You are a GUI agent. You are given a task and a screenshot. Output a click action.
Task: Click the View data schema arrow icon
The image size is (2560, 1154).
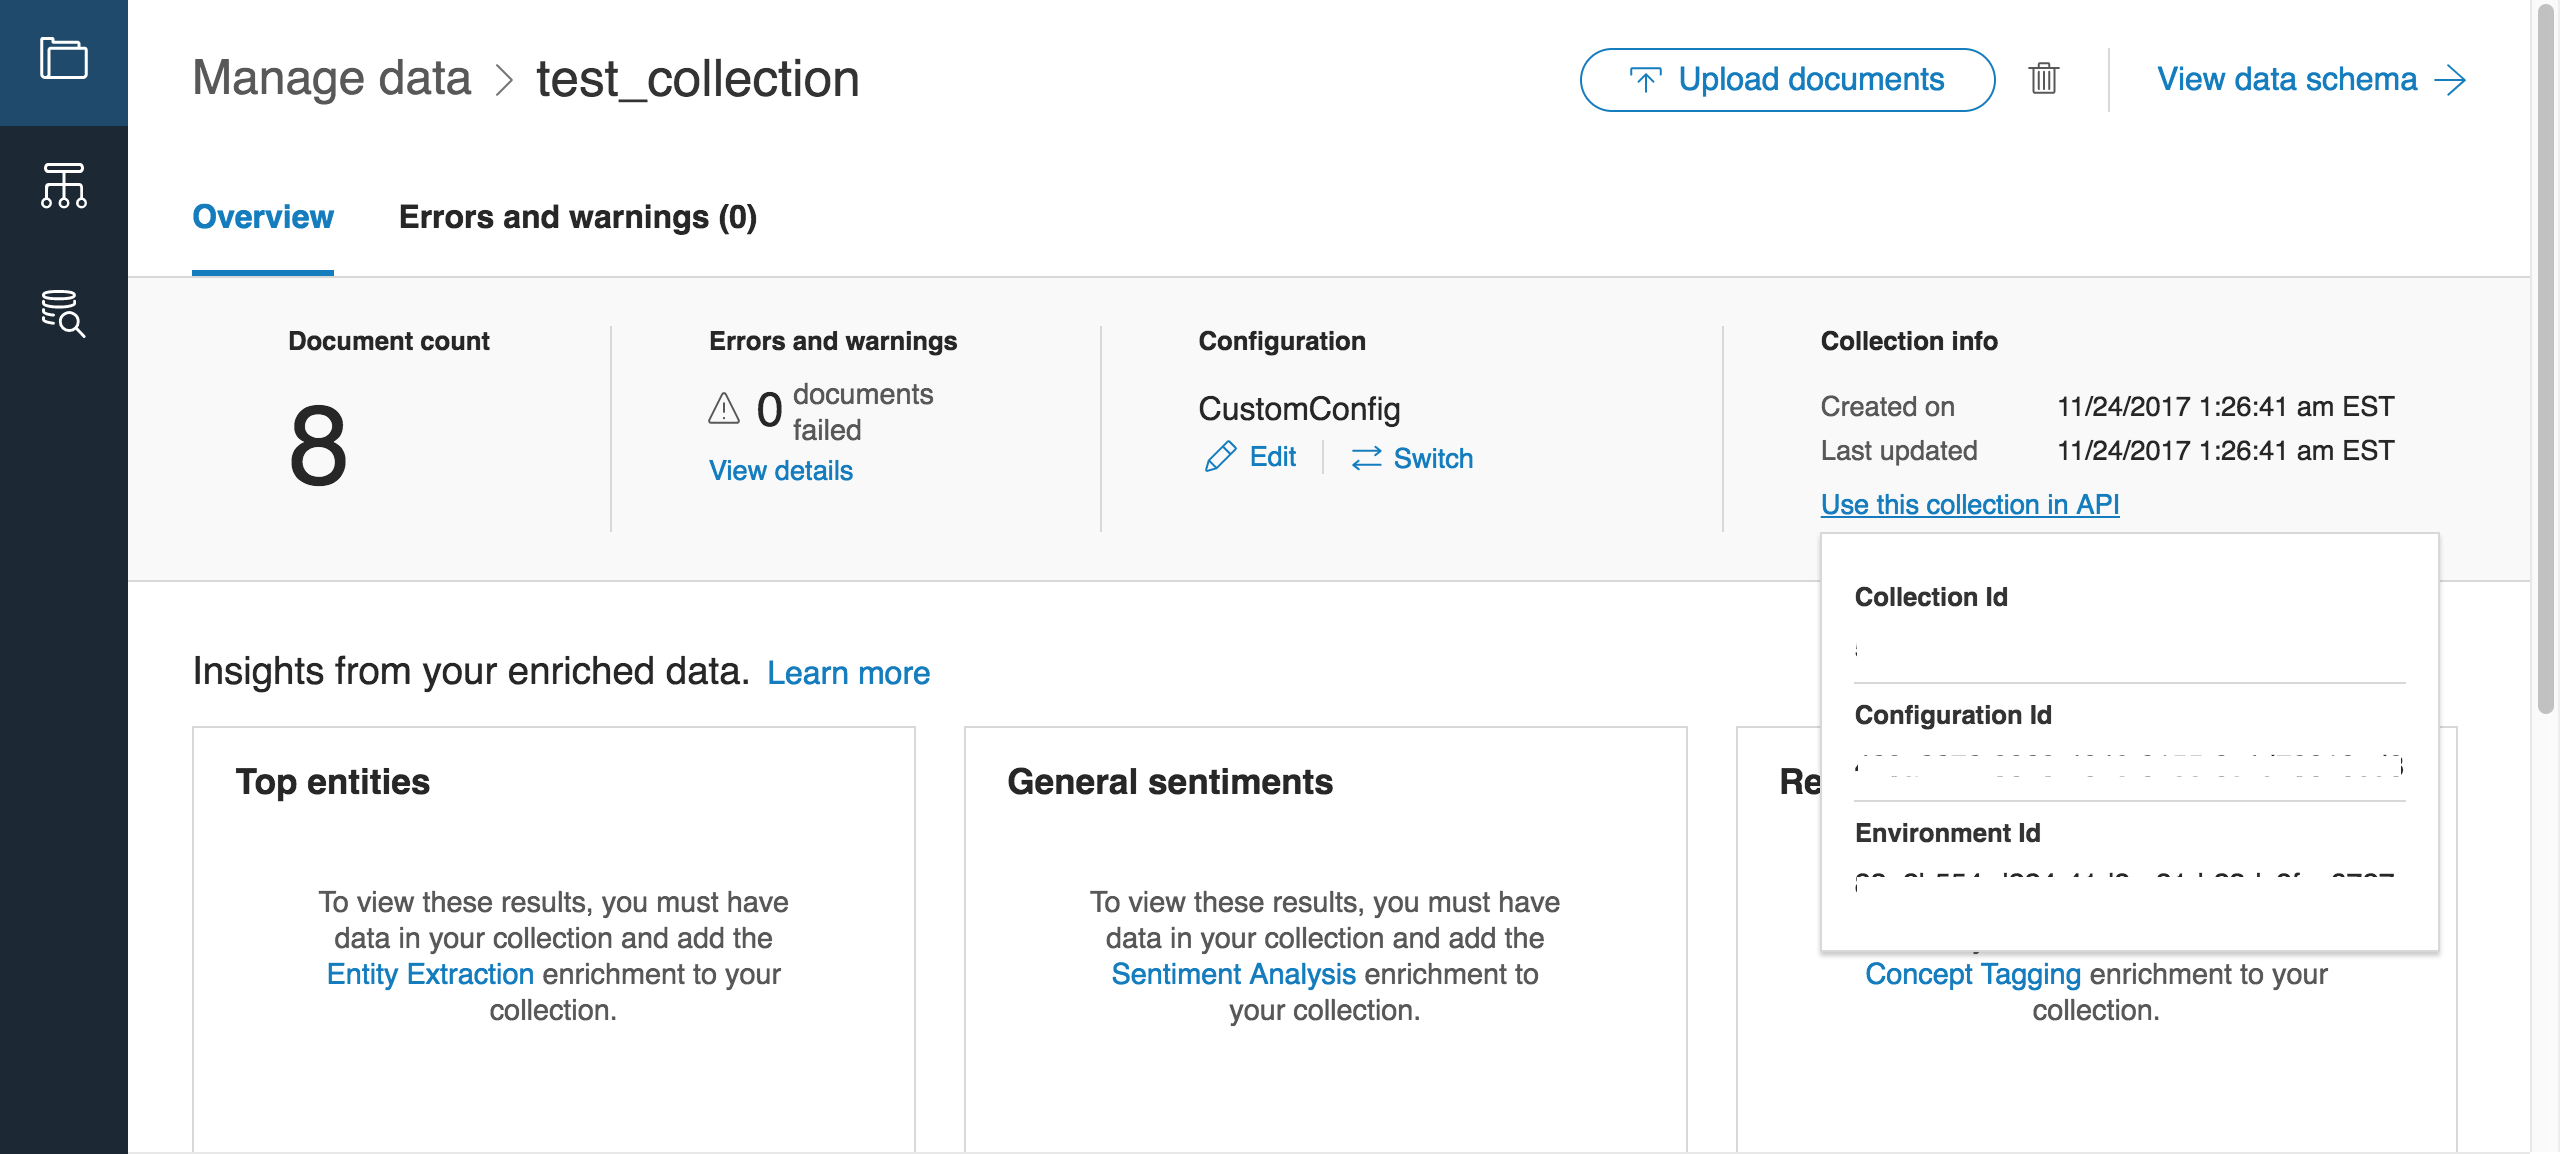point(2451,80)
